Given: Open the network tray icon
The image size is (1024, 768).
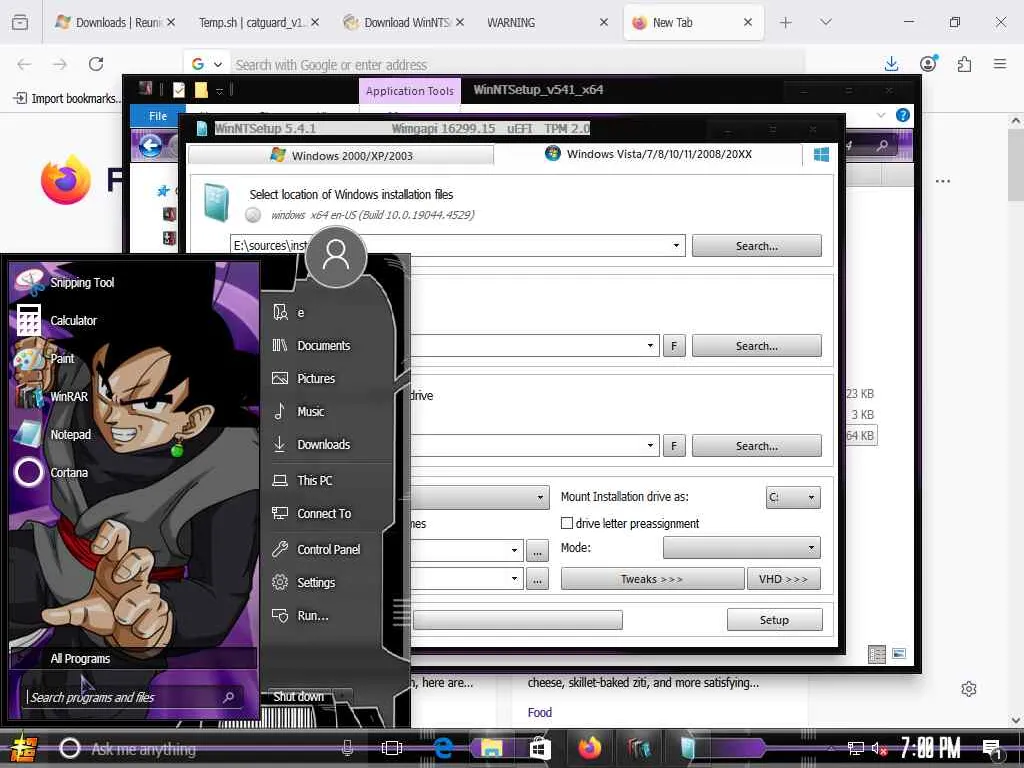Looking at the screenshot, I should click(x=855, y=749).
